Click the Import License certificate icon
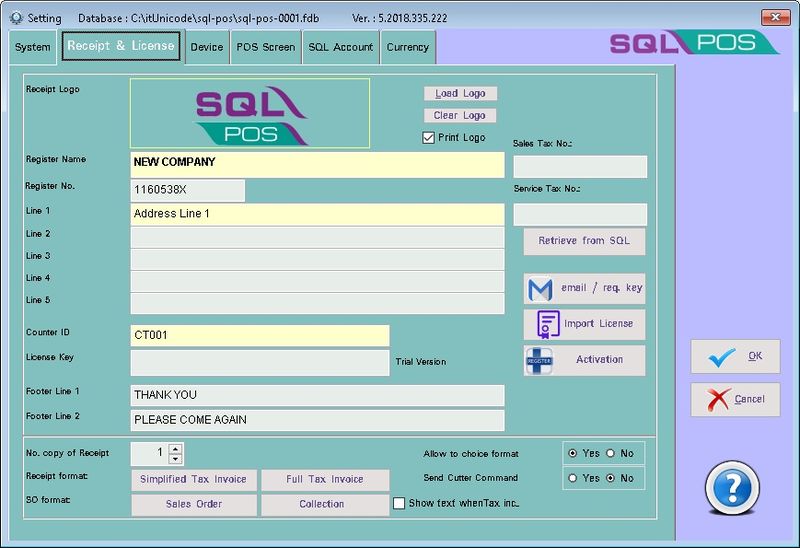Image resolution: width=800 pixels, height=548 pixels. [x=547, y=324]
